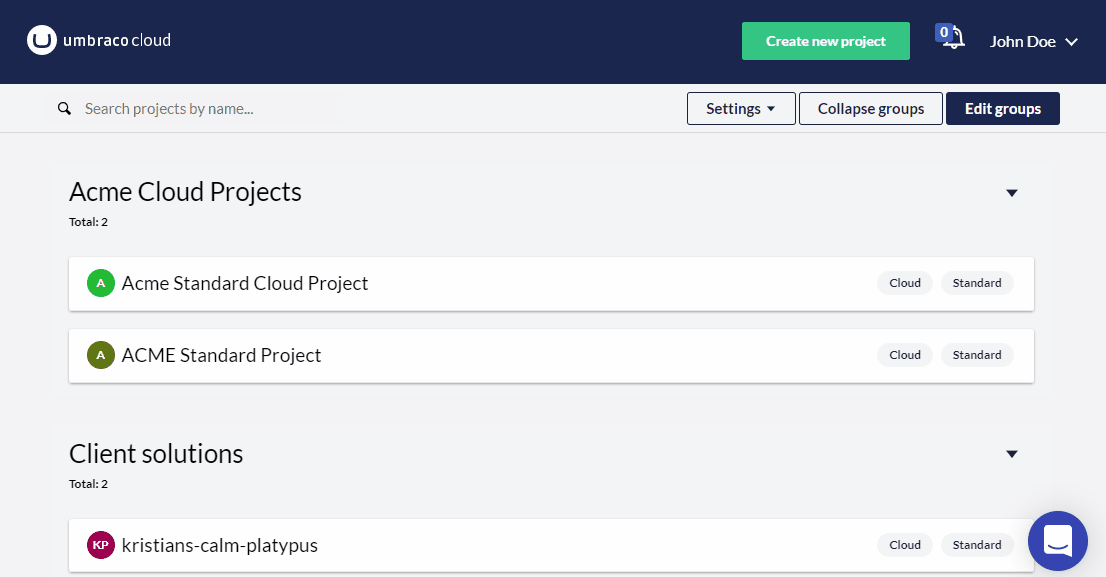Click Create new project button
1106x577 pixels.
[x=825, y=41]
